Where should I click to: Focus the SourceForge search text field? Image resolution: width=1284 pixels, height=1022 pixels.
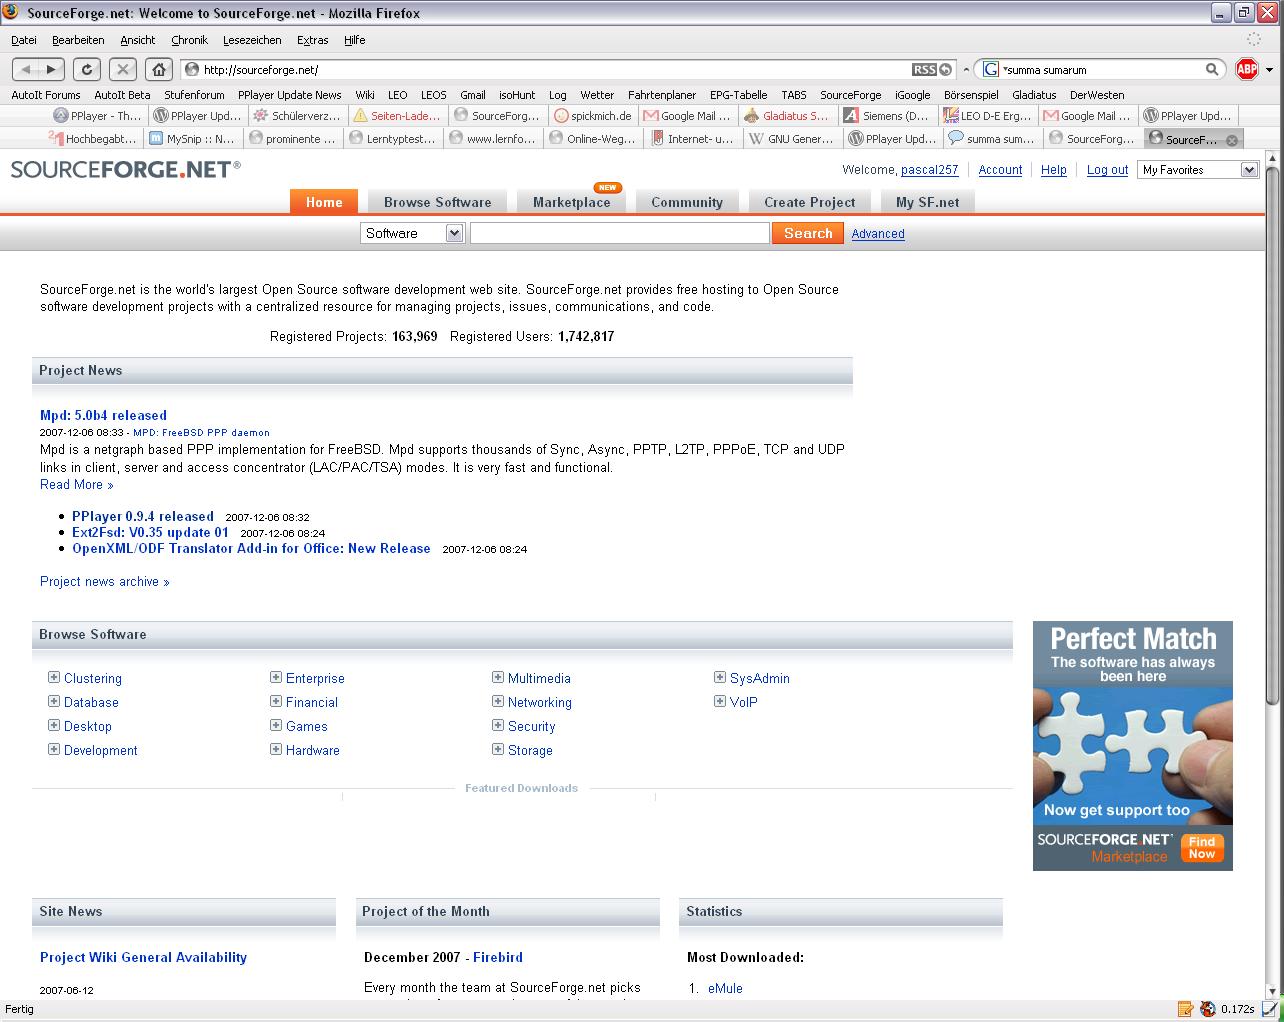tap(620, 233)
